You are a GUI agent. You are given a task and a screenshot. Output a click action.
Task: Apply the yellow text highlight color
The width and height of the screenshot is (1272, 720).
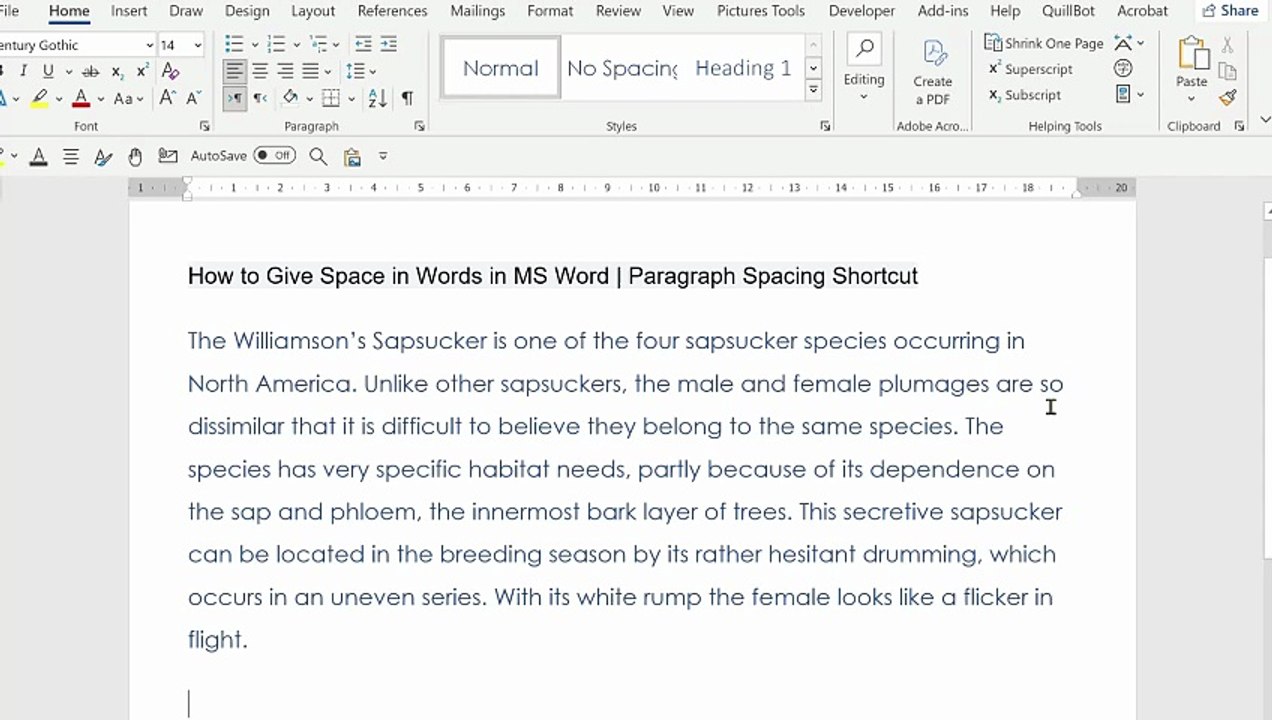[x=39, y=98]
